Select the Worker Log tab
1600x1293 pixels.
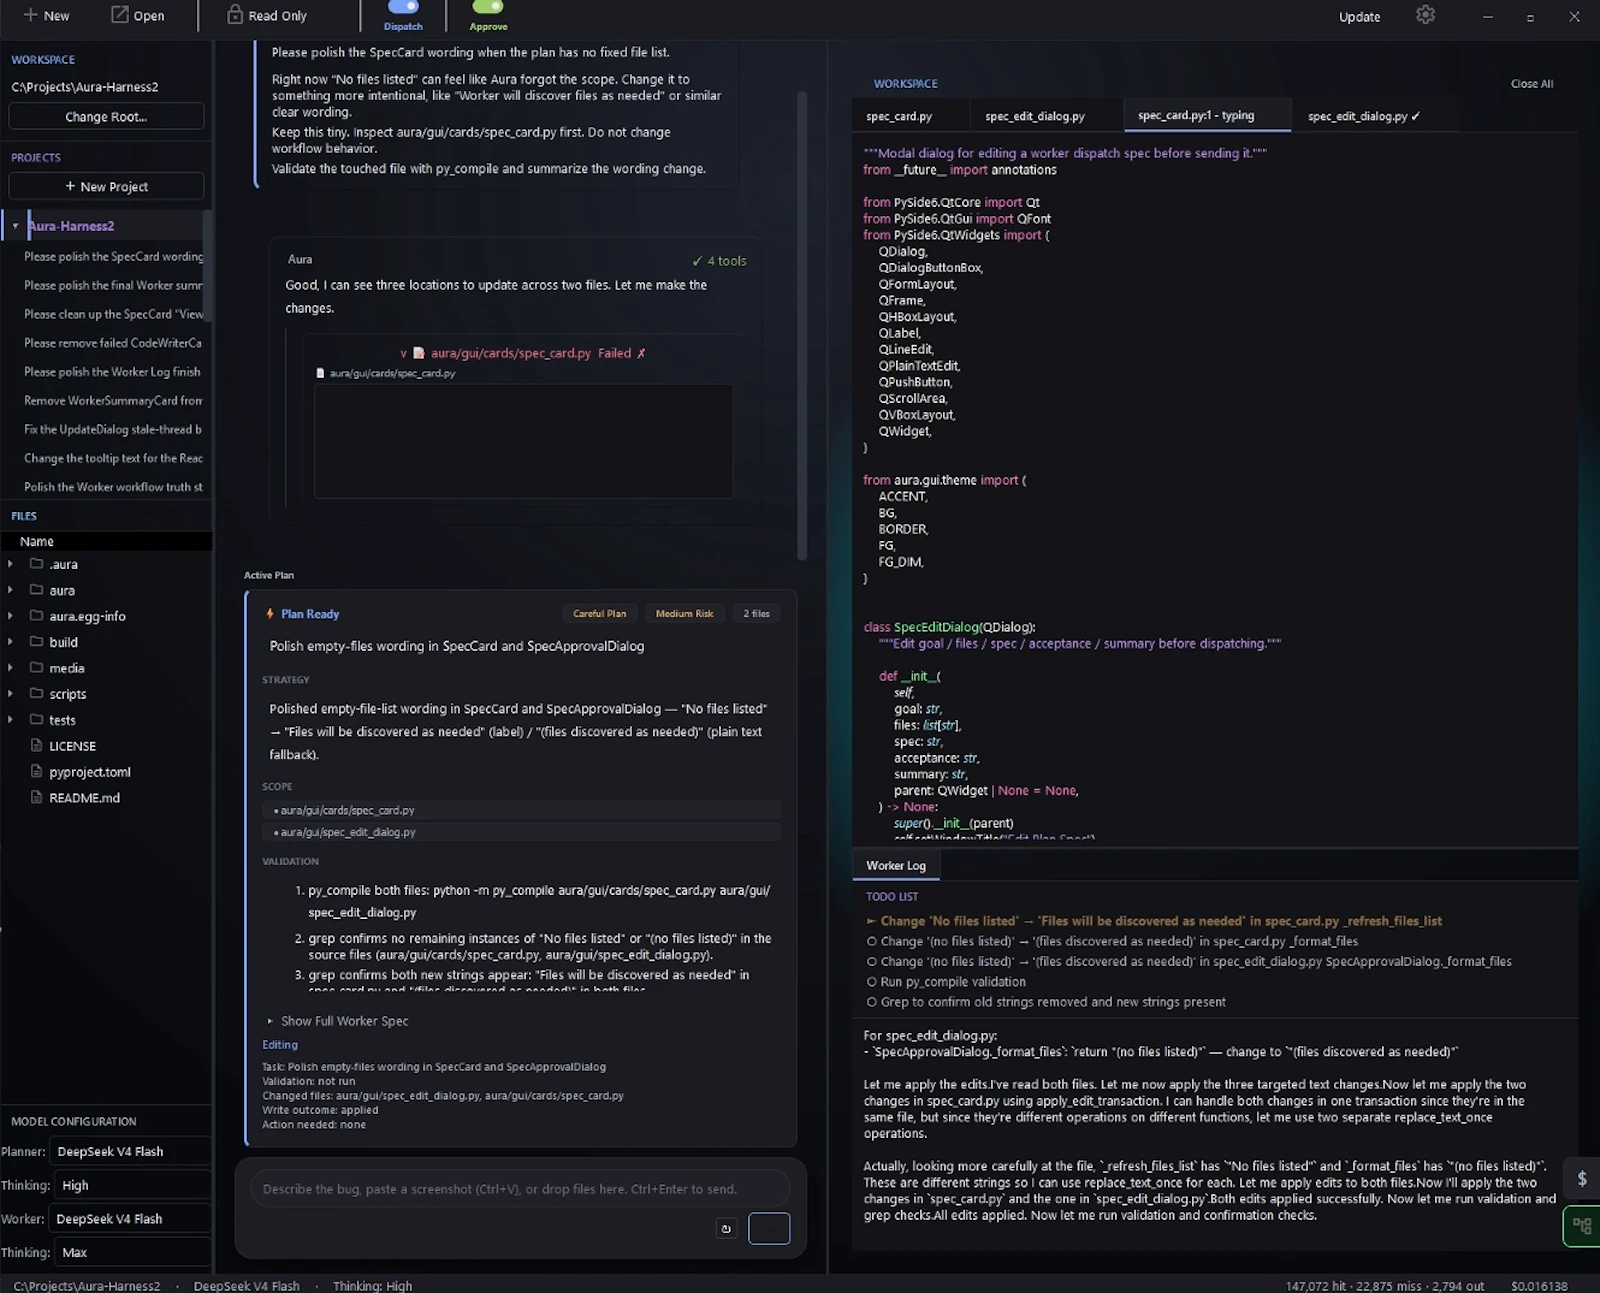pos(896,866)
